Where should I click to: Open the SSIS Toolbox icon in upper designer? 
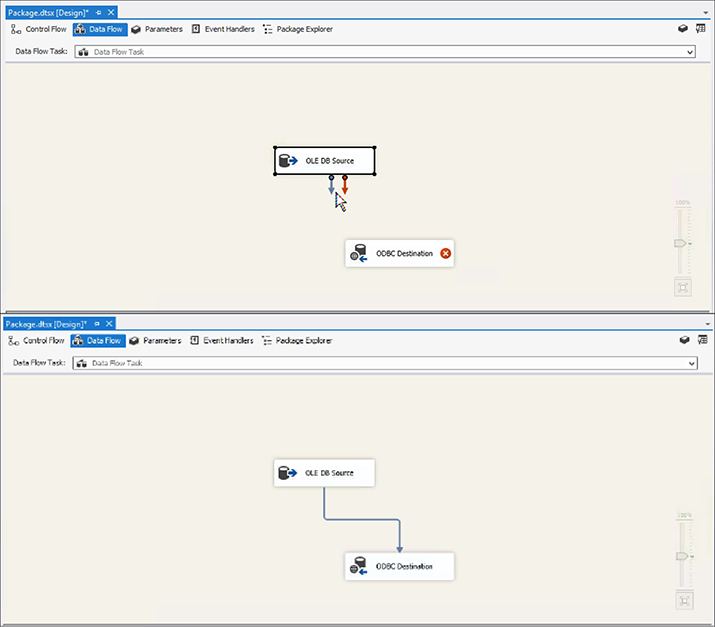point(683,29)
